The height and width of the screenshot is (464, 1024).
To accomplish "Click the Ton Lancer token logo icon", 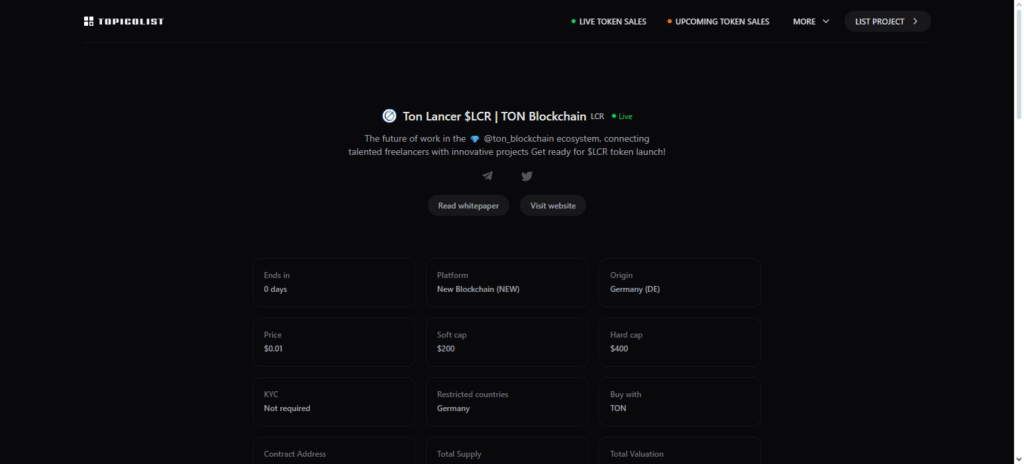I will point(389,116).
